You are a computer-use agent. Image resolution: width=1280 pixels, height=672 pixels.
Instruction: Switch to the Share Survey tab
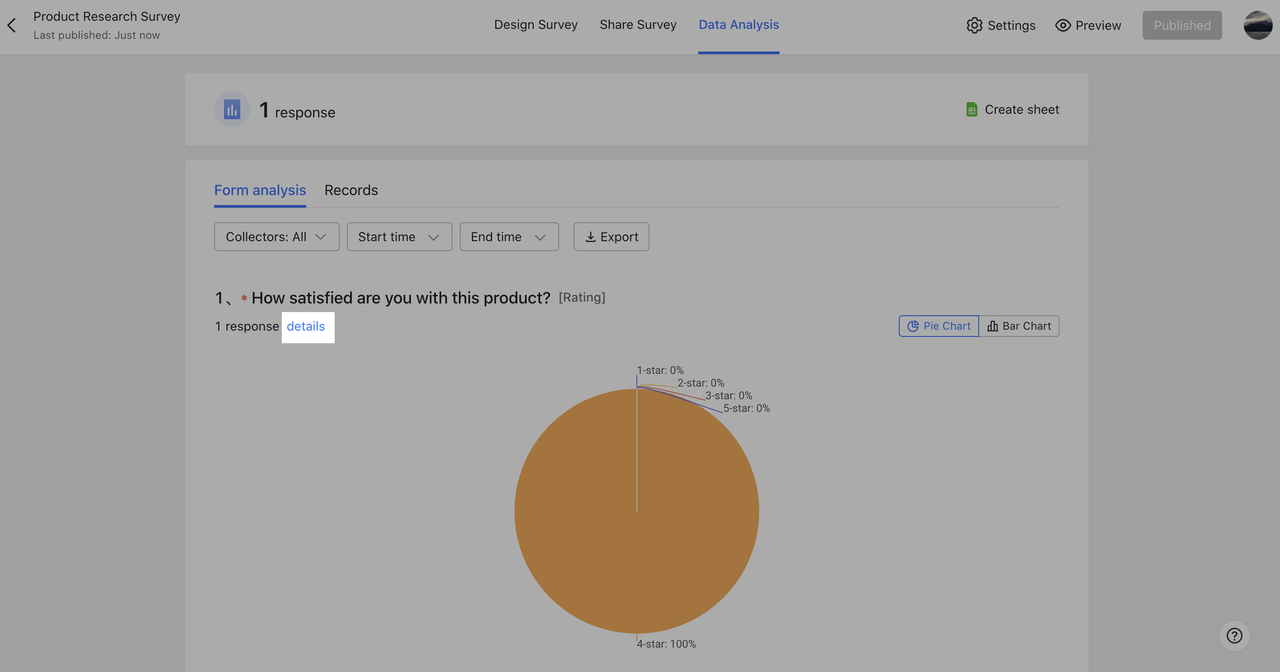point(638,25)
